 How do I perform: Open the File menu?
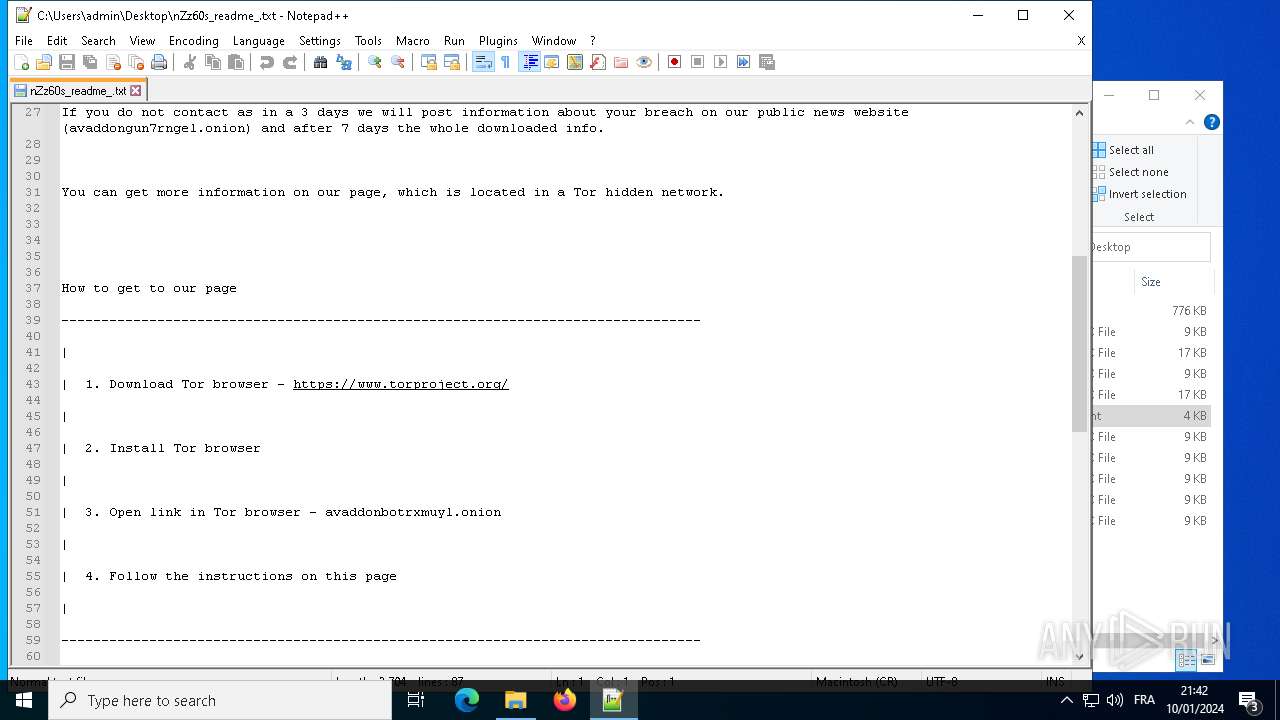pyautogui.click(x=24, y=41)
